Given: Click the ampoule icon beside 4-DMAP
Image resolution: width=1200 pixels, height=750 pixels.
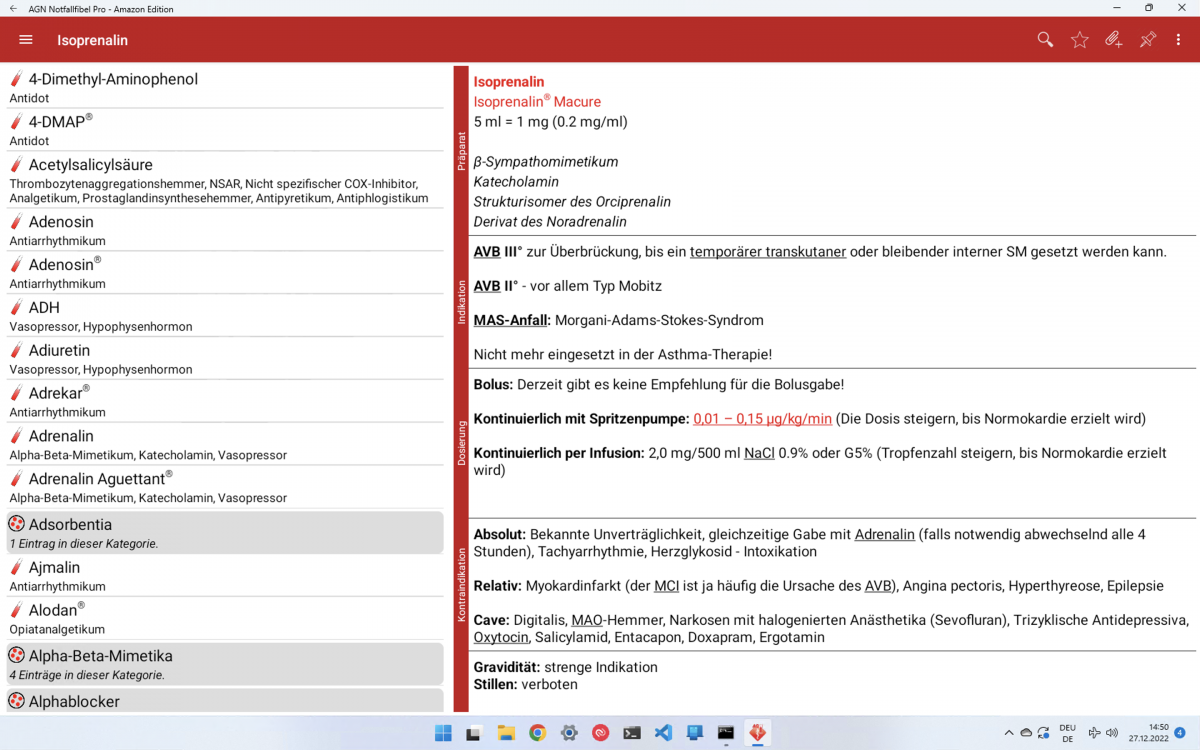Looking at the screenshot, I should 17,122.
